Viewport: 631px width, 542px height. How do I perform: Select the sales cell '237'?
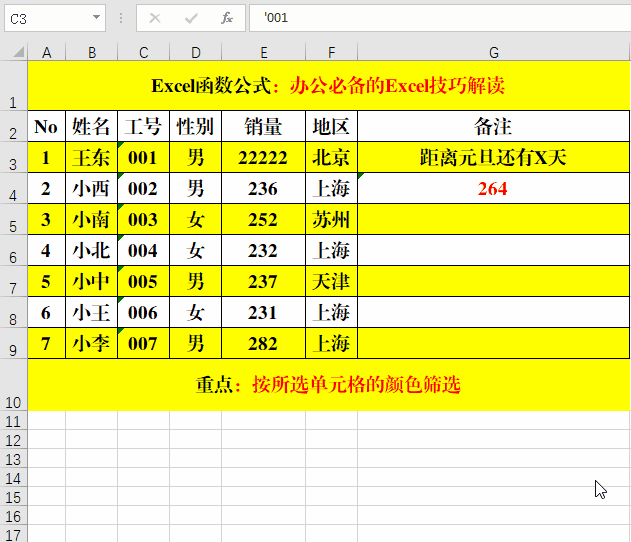[x=263, y=281]
